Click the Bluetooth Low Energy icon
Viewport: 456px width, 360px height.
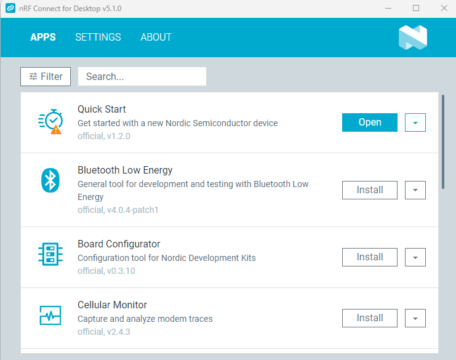click(50, 180)
